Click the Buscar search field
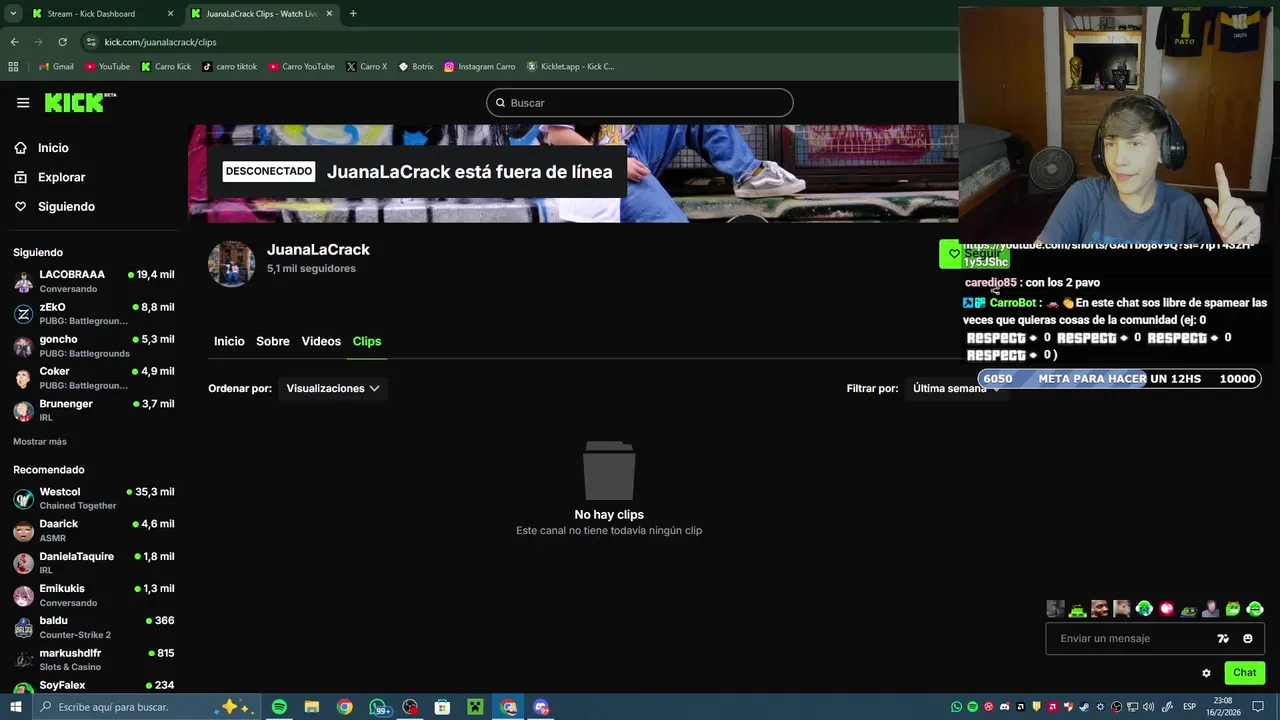Image resolution: width=1280 pixels, height=720 pixels. [640, 103]
